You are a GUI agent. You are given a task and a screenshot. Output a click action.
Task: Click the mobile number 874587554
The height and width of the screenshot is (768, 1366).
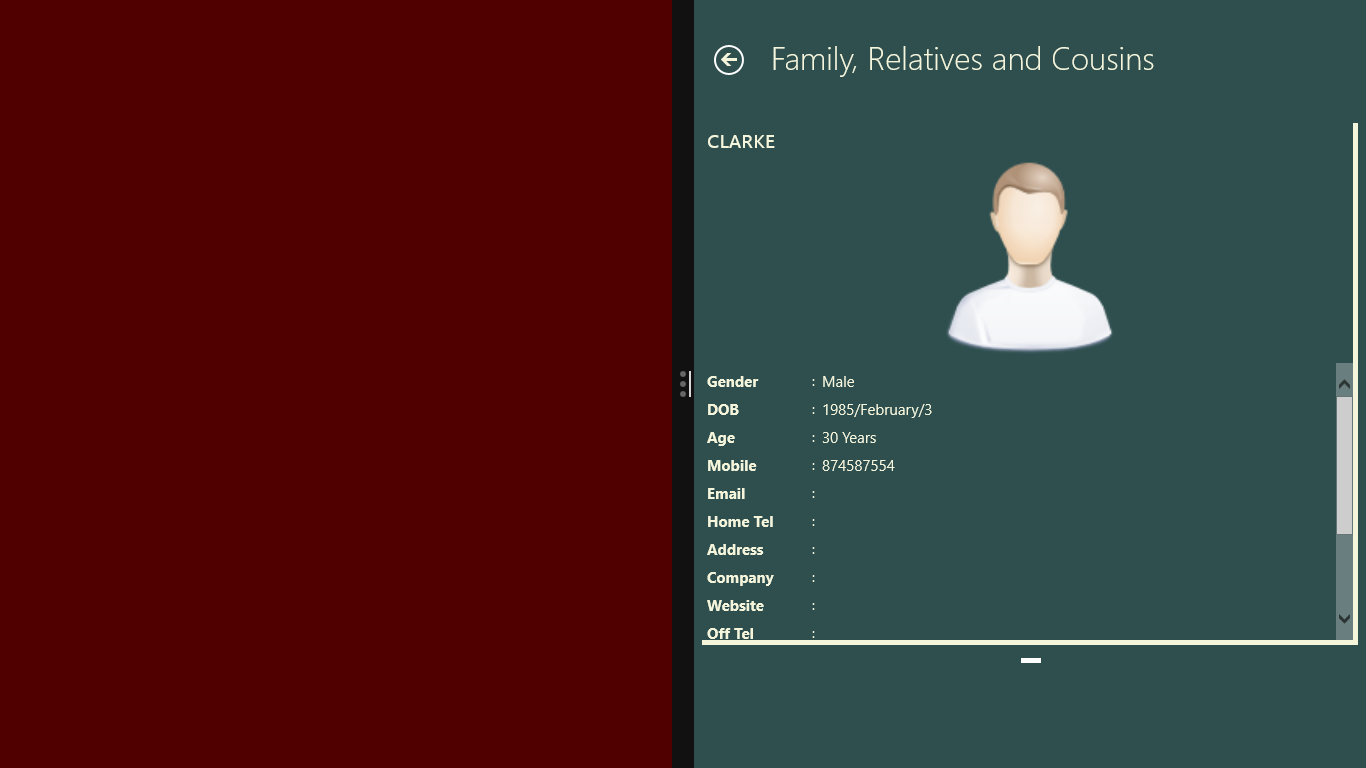click(x=858, y=466)
